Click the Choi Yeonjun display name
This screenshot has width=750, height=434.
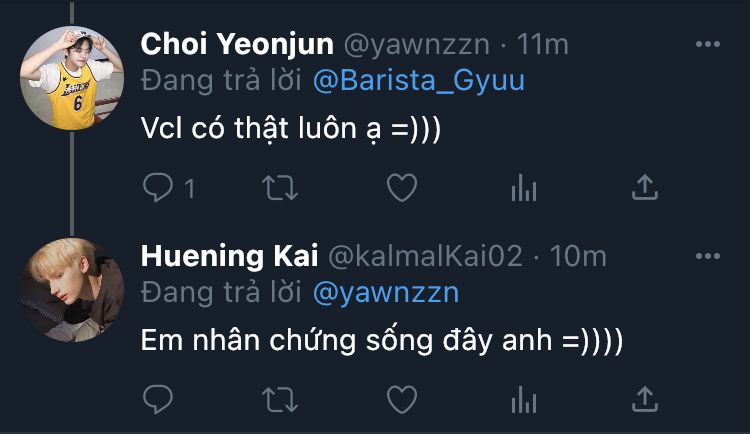coord(237,44)
